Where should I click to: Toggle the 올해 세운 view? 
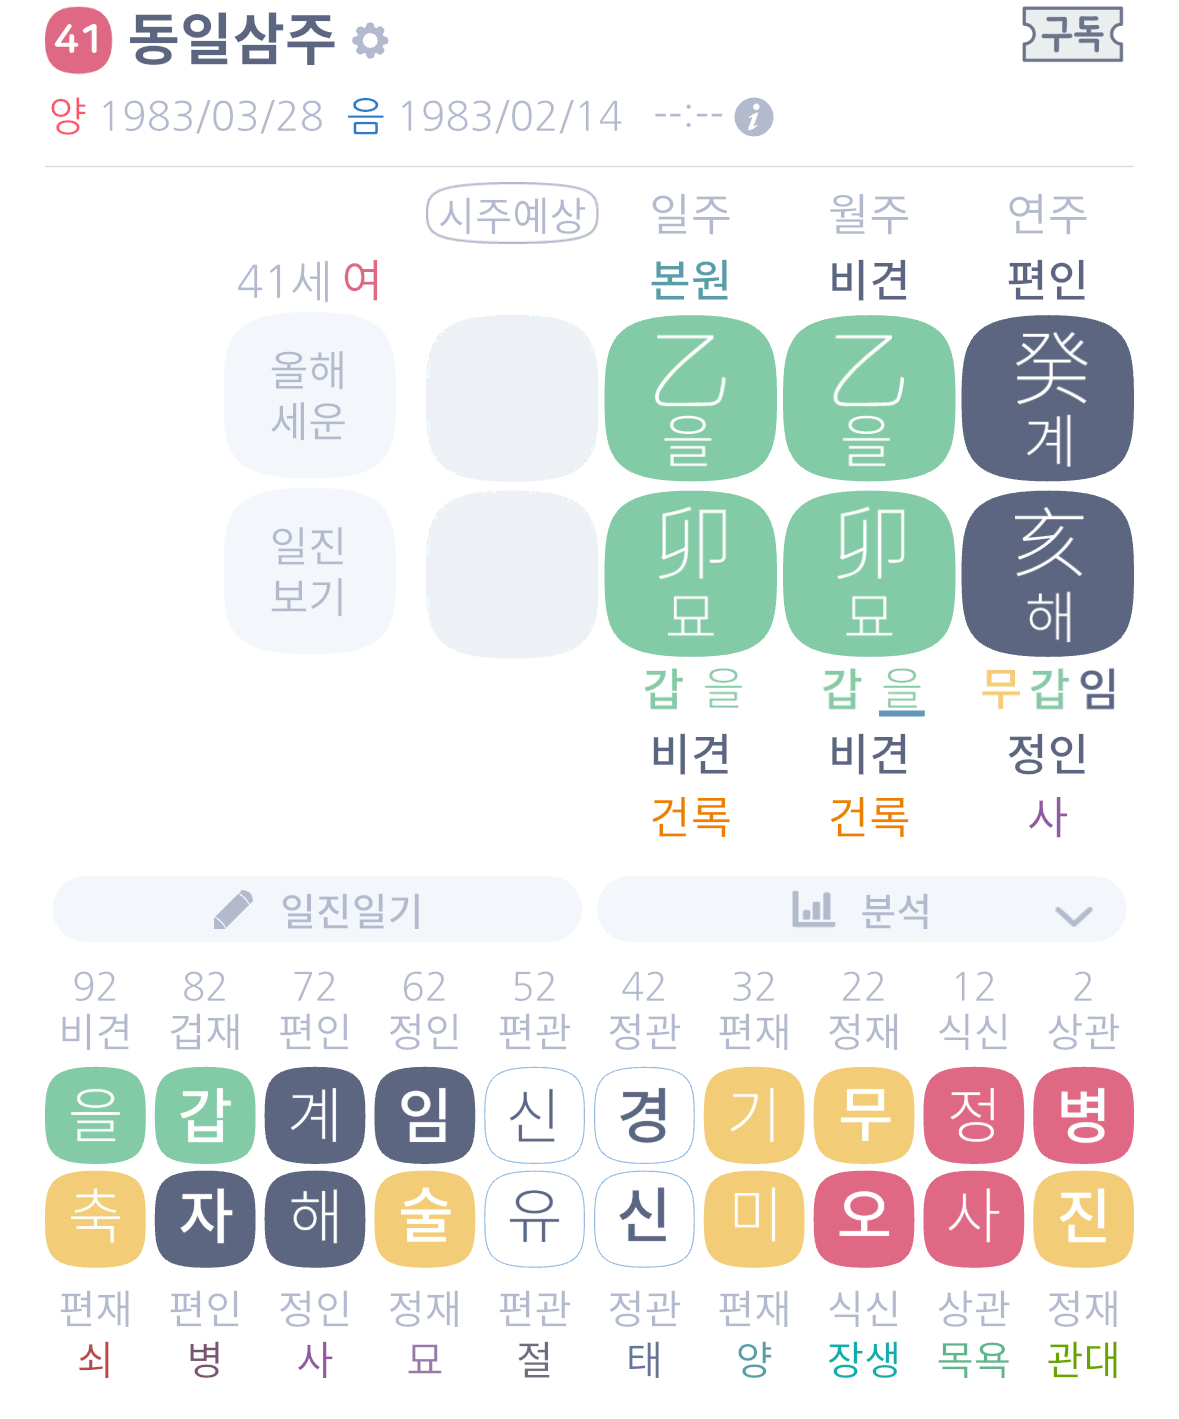[x=309, y=395]
